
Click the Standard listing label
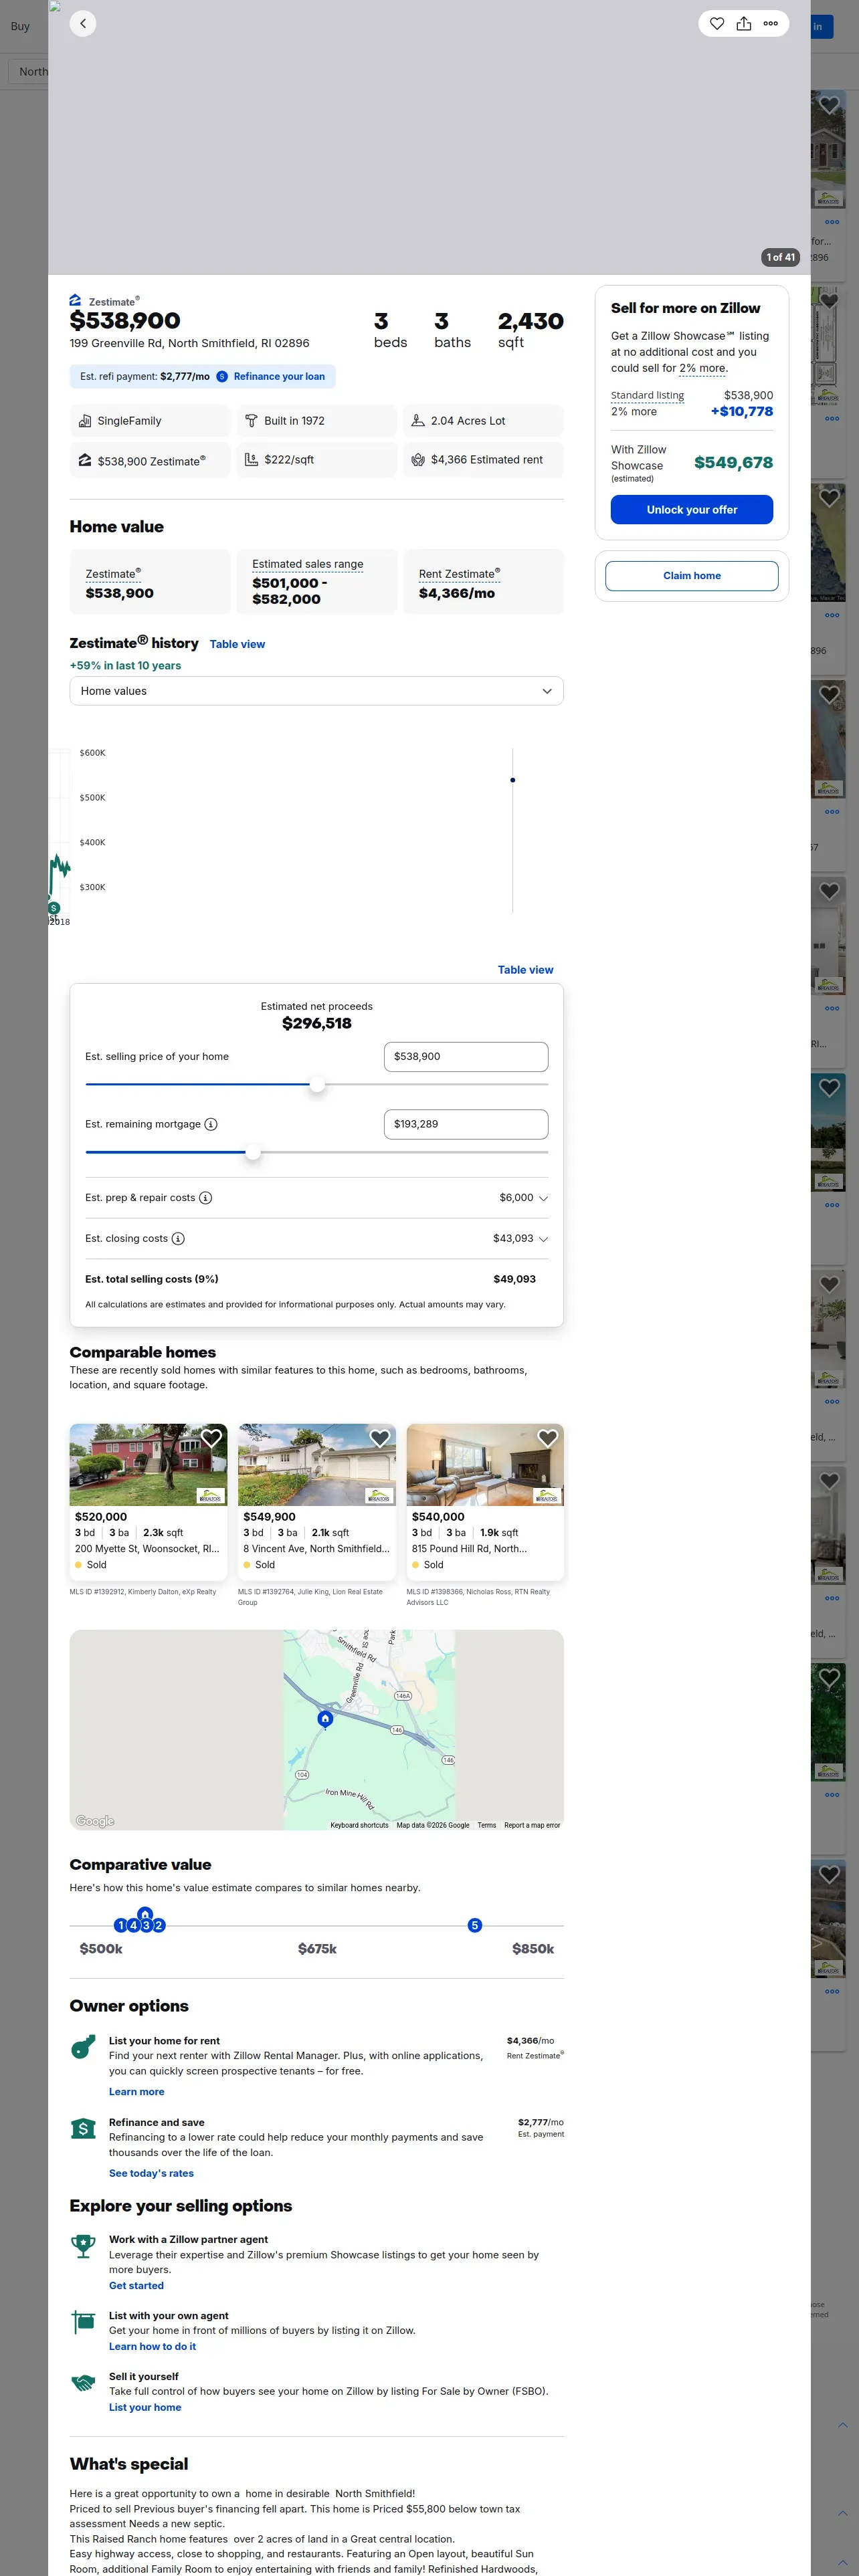click(648, 395)
